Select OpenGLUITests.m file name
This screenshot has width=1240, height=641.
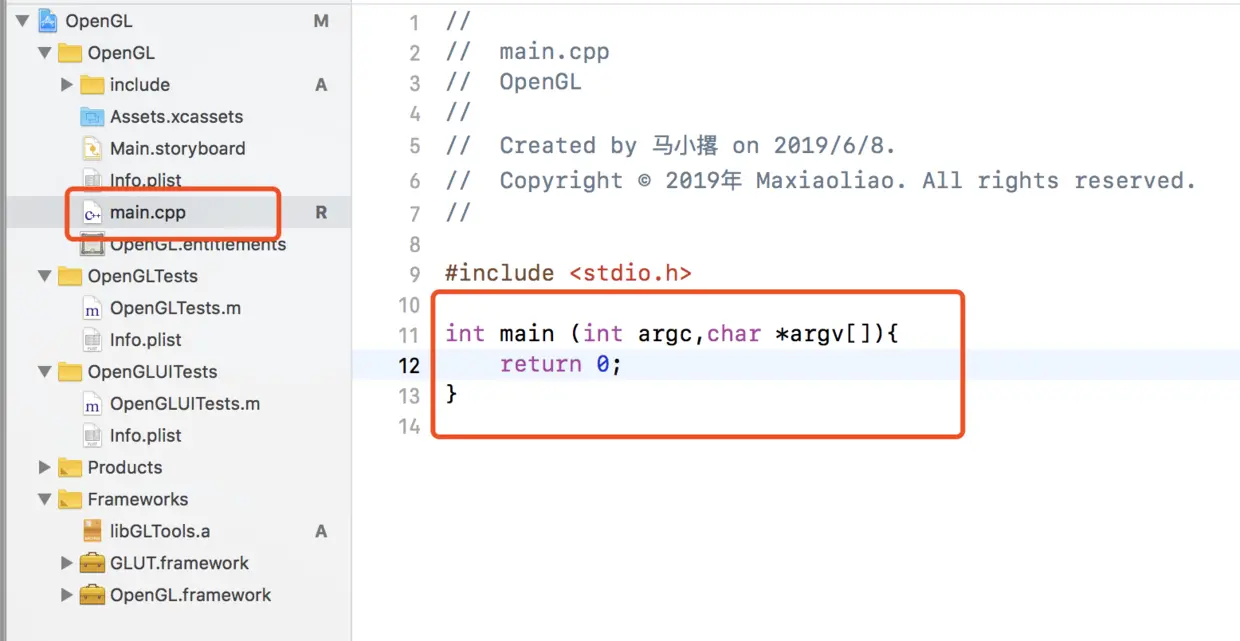185,404
